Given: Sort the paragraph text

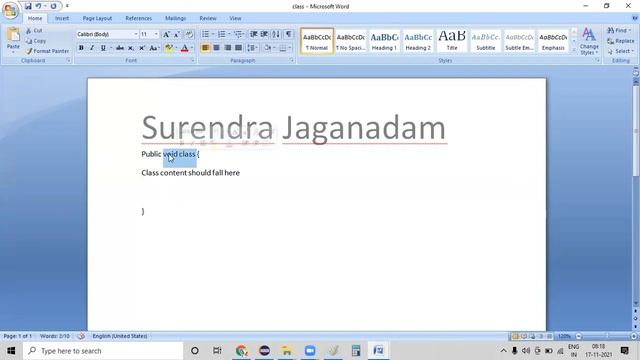Looking at the screenshot, I should 276,34.
